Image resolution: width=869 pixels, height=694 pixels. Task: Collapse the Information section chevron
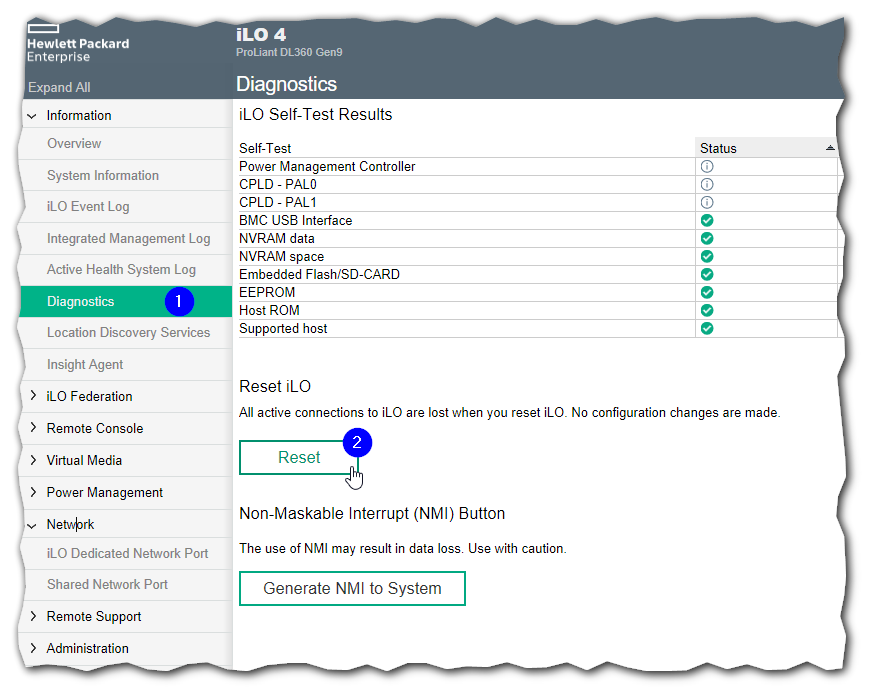pos(32,116)
